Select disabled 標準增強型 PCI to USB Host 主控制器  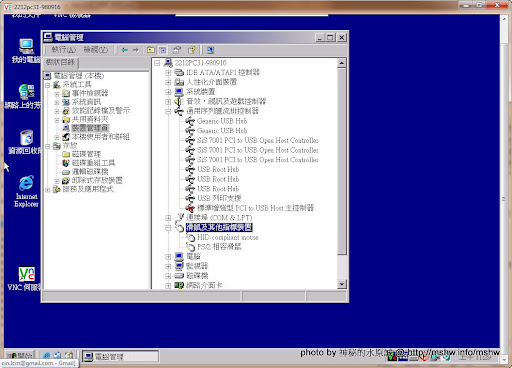256,208
